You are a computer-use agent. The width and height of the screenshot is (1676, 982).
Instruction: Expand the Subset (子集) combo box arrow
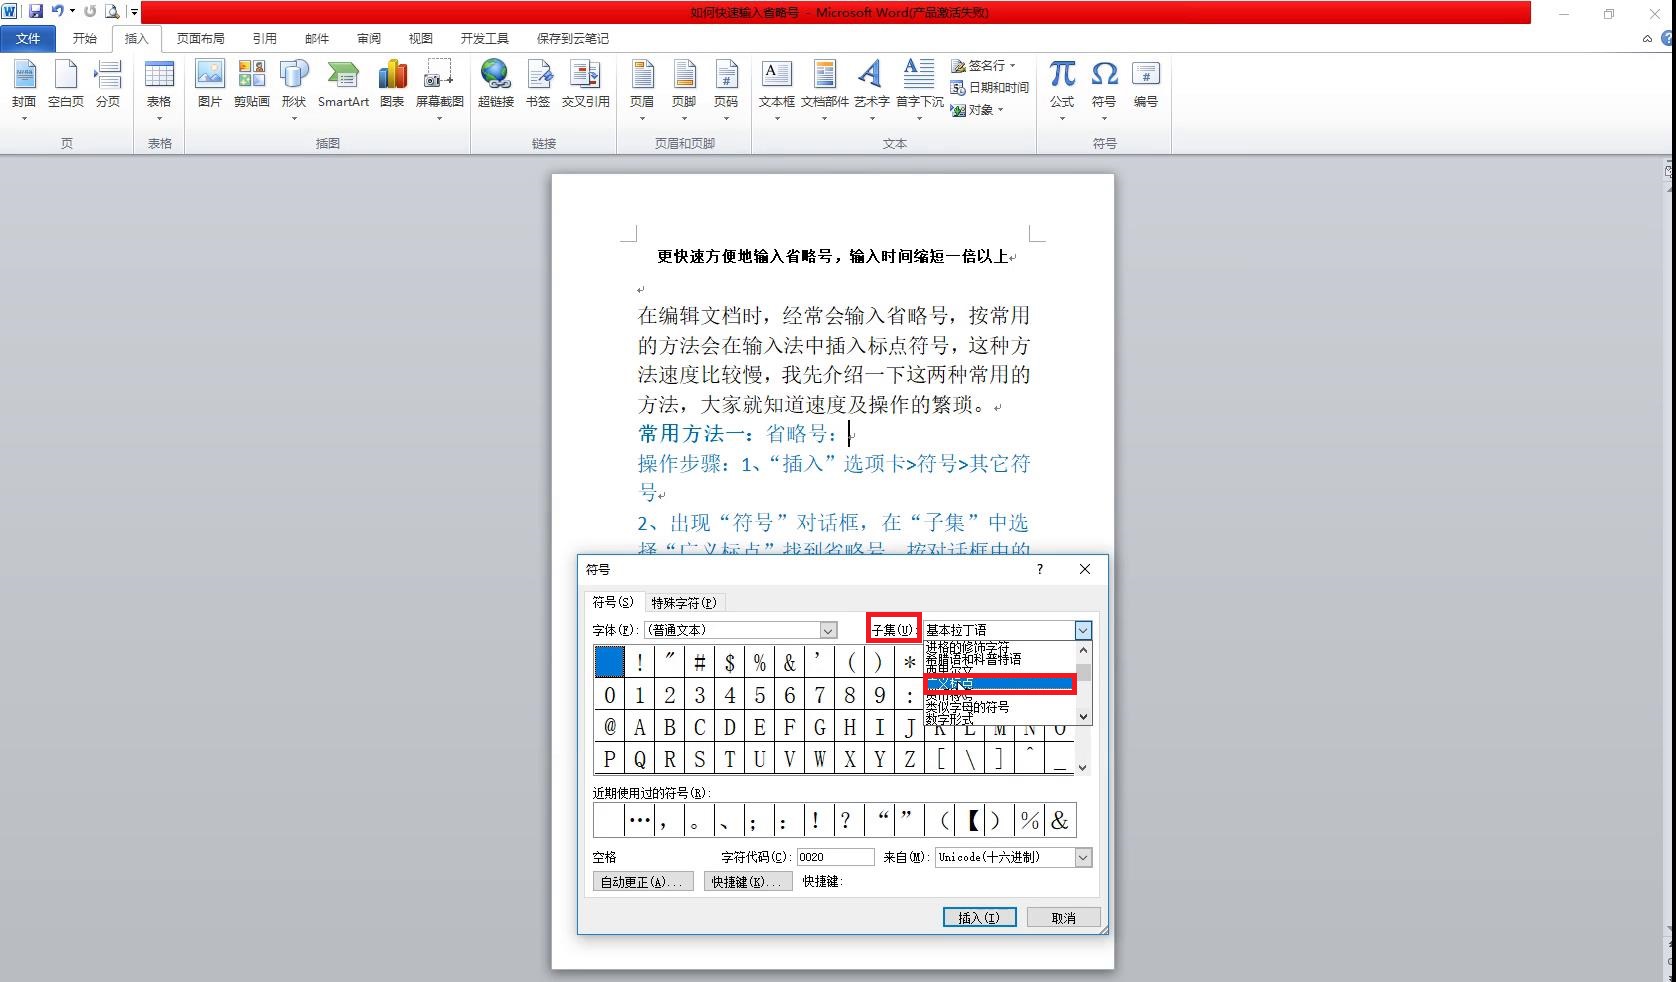pyautogui.click(x=1083, y=630)
